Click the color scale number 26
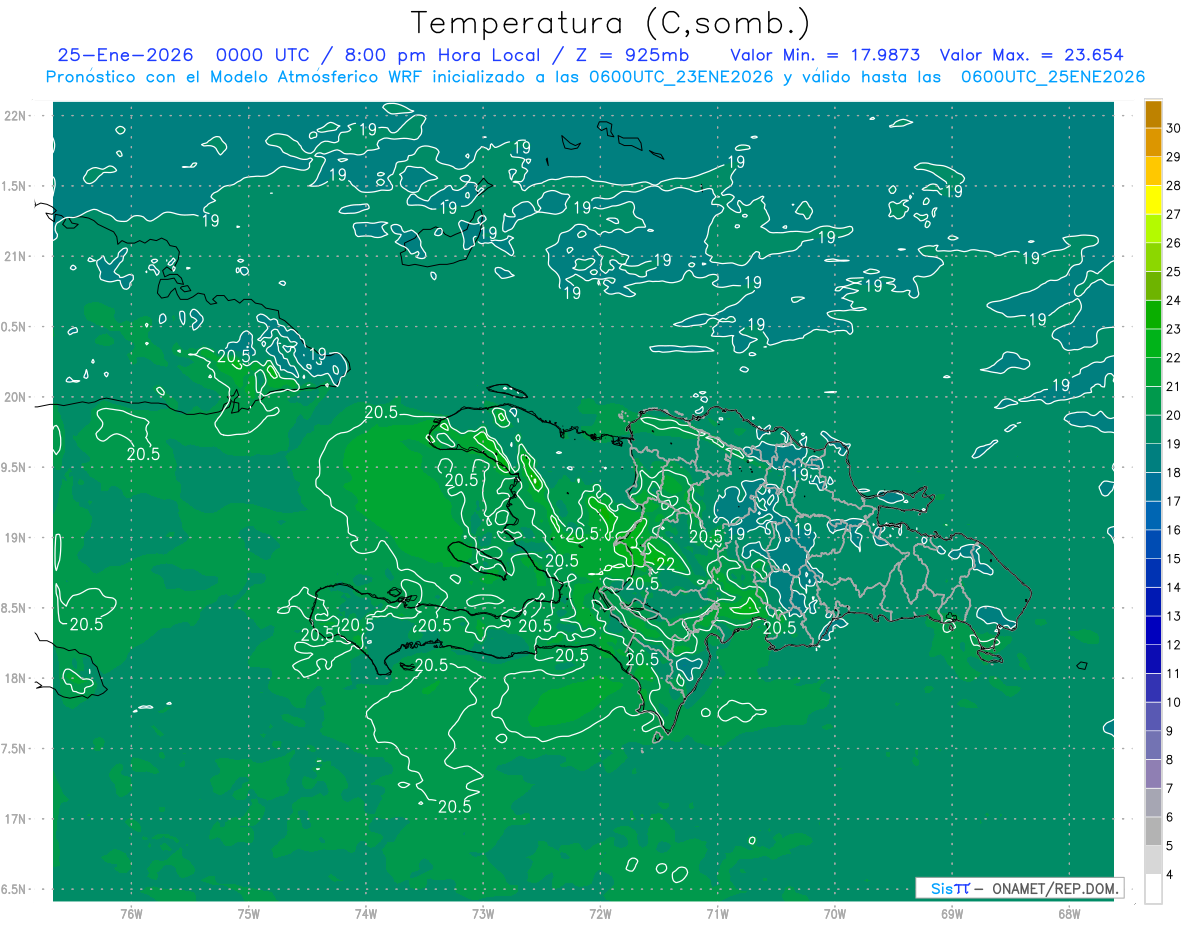This screenshot has width=1200, height=927. click(x=1174, y=243)
